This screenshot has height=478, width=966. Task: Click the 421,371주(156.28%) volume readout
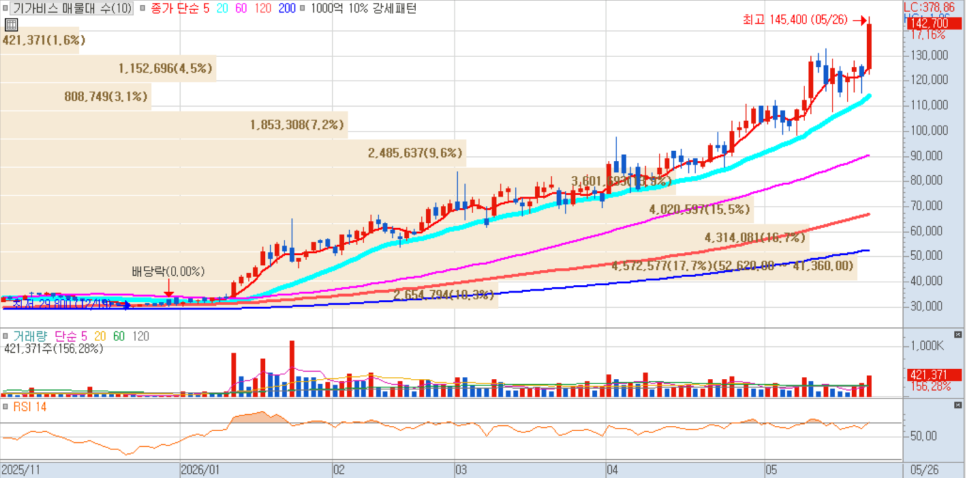54,349
